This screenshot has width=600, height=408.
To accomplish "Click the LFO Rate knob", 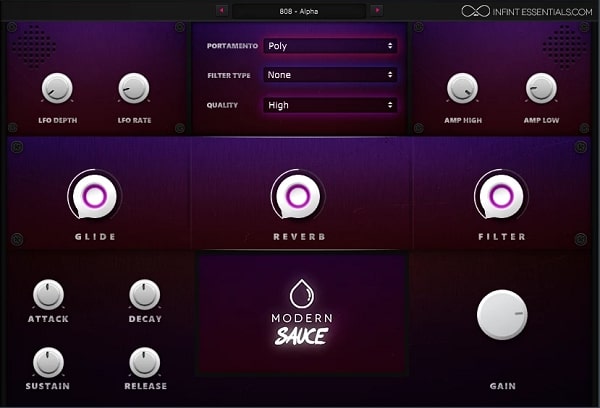I will click(x=134, y=88).
